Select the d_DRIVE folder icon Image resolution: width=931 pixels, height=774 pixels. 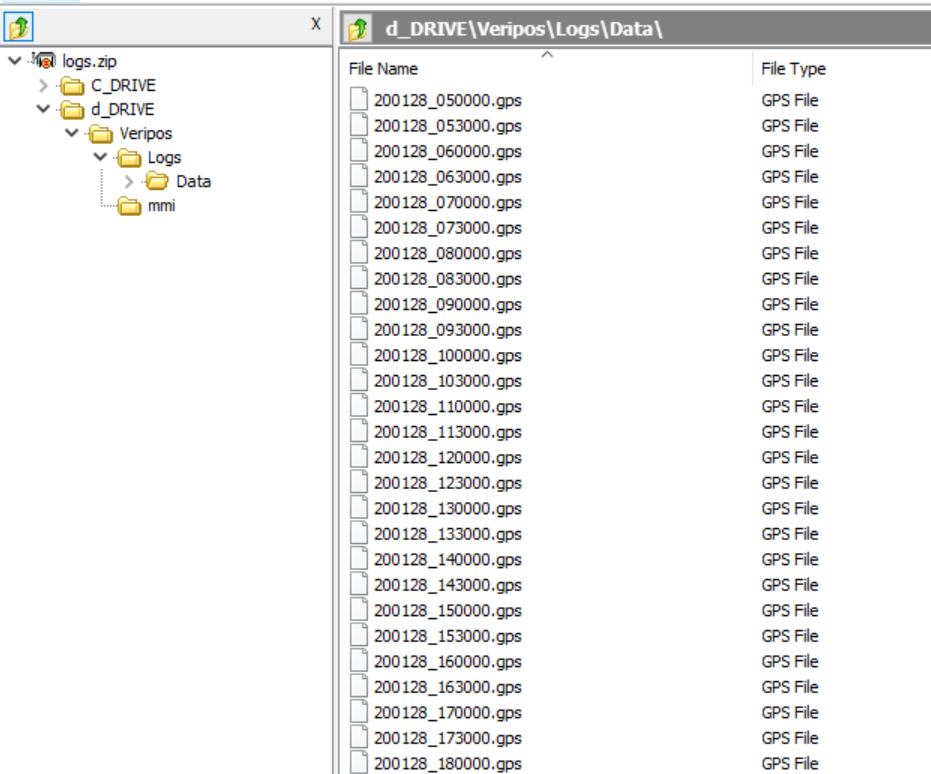72,110
